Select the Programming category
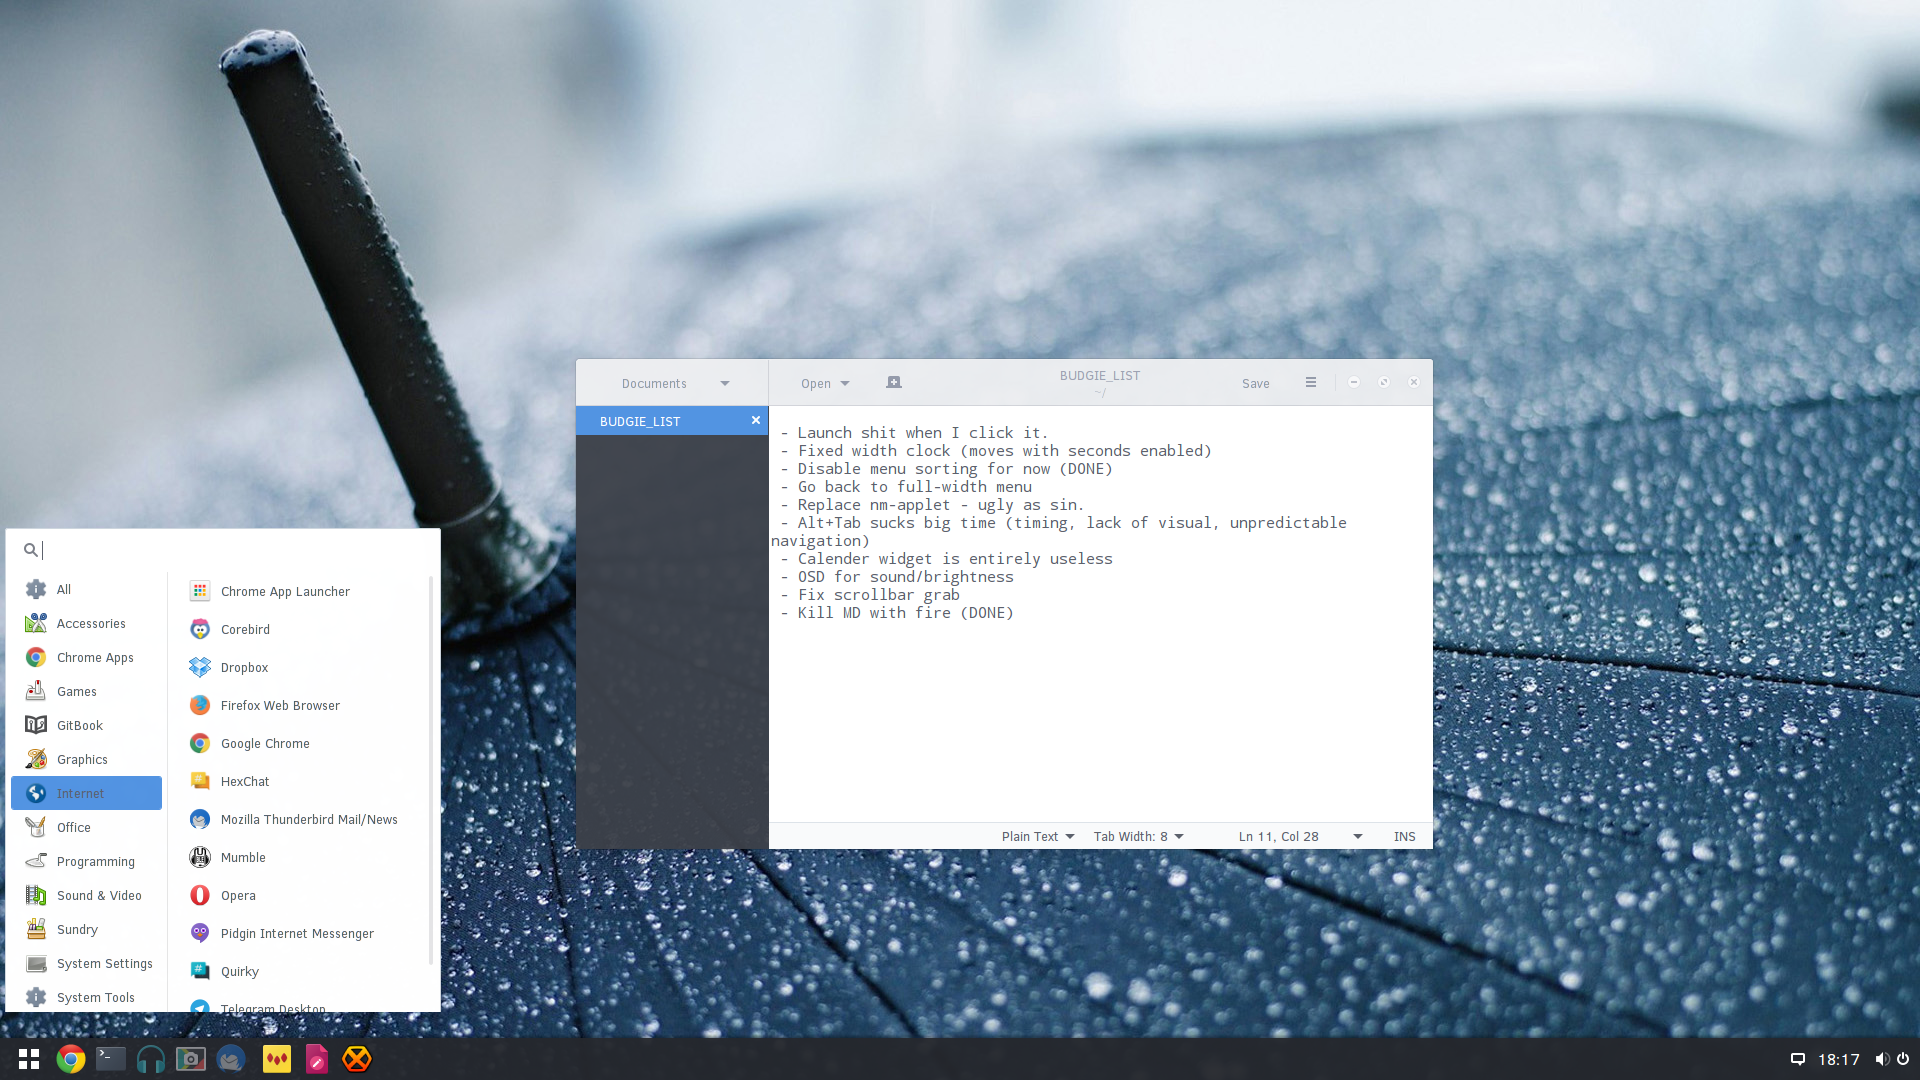Viewport: 1920px width, 1080px height. (x=86, y=861)
